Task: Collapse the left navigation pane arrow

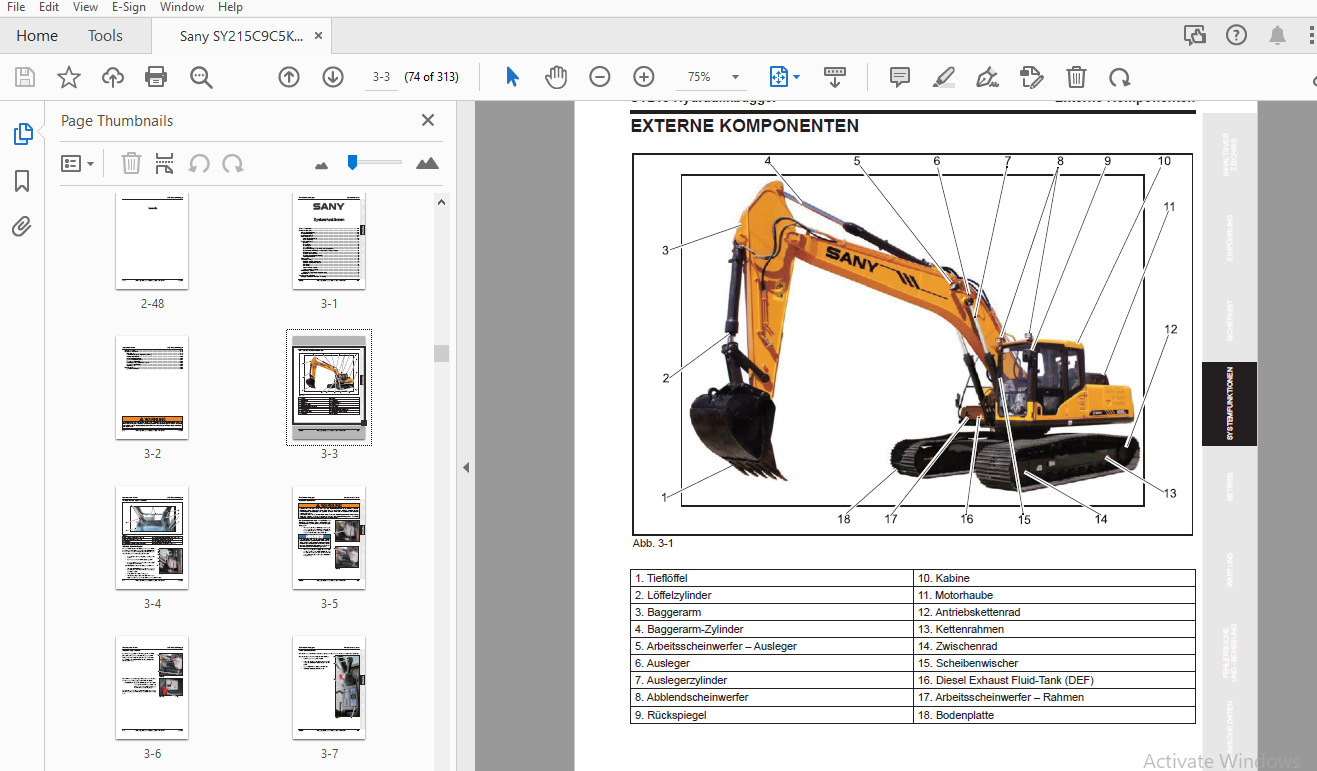Action: point(466,467)
